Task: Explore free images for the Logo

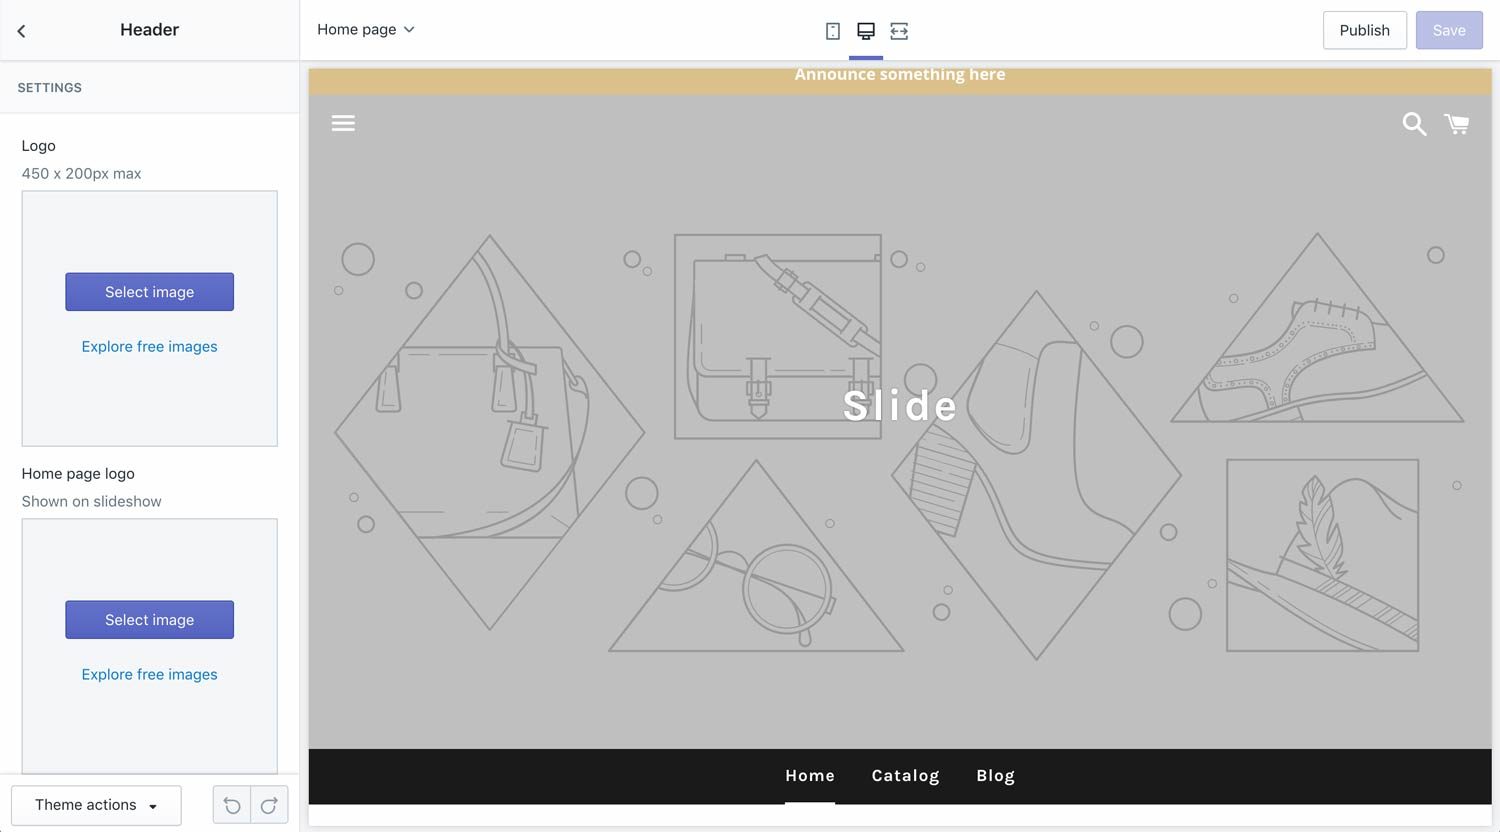Action: pyautogui.click(x=150, y=347)
